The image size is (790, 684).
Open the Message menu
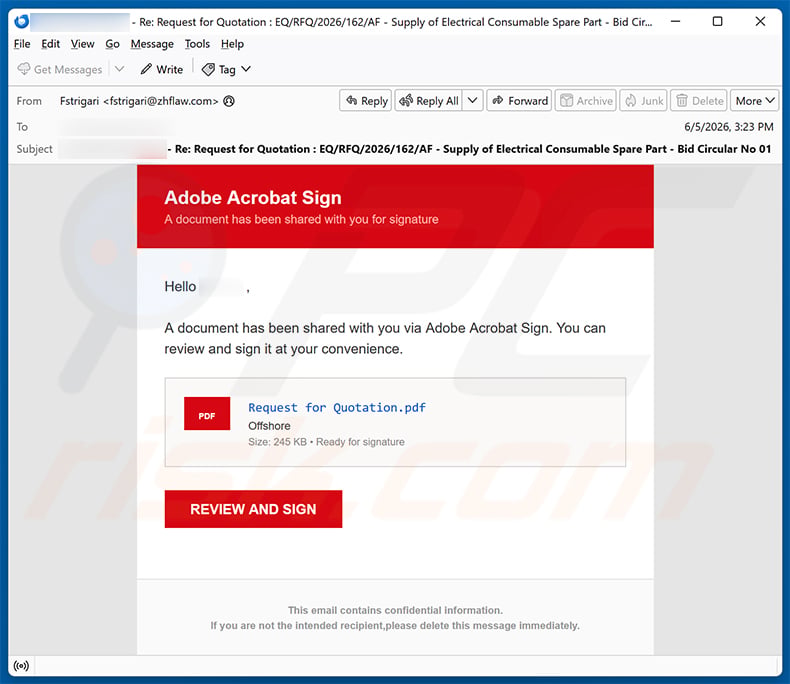click(x=152, y=44)
